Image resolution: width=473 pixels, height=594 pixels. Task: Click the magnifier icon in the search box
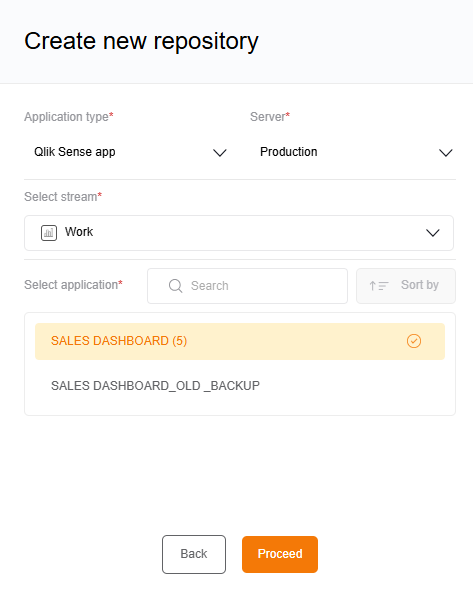click(x=175, y=286)
